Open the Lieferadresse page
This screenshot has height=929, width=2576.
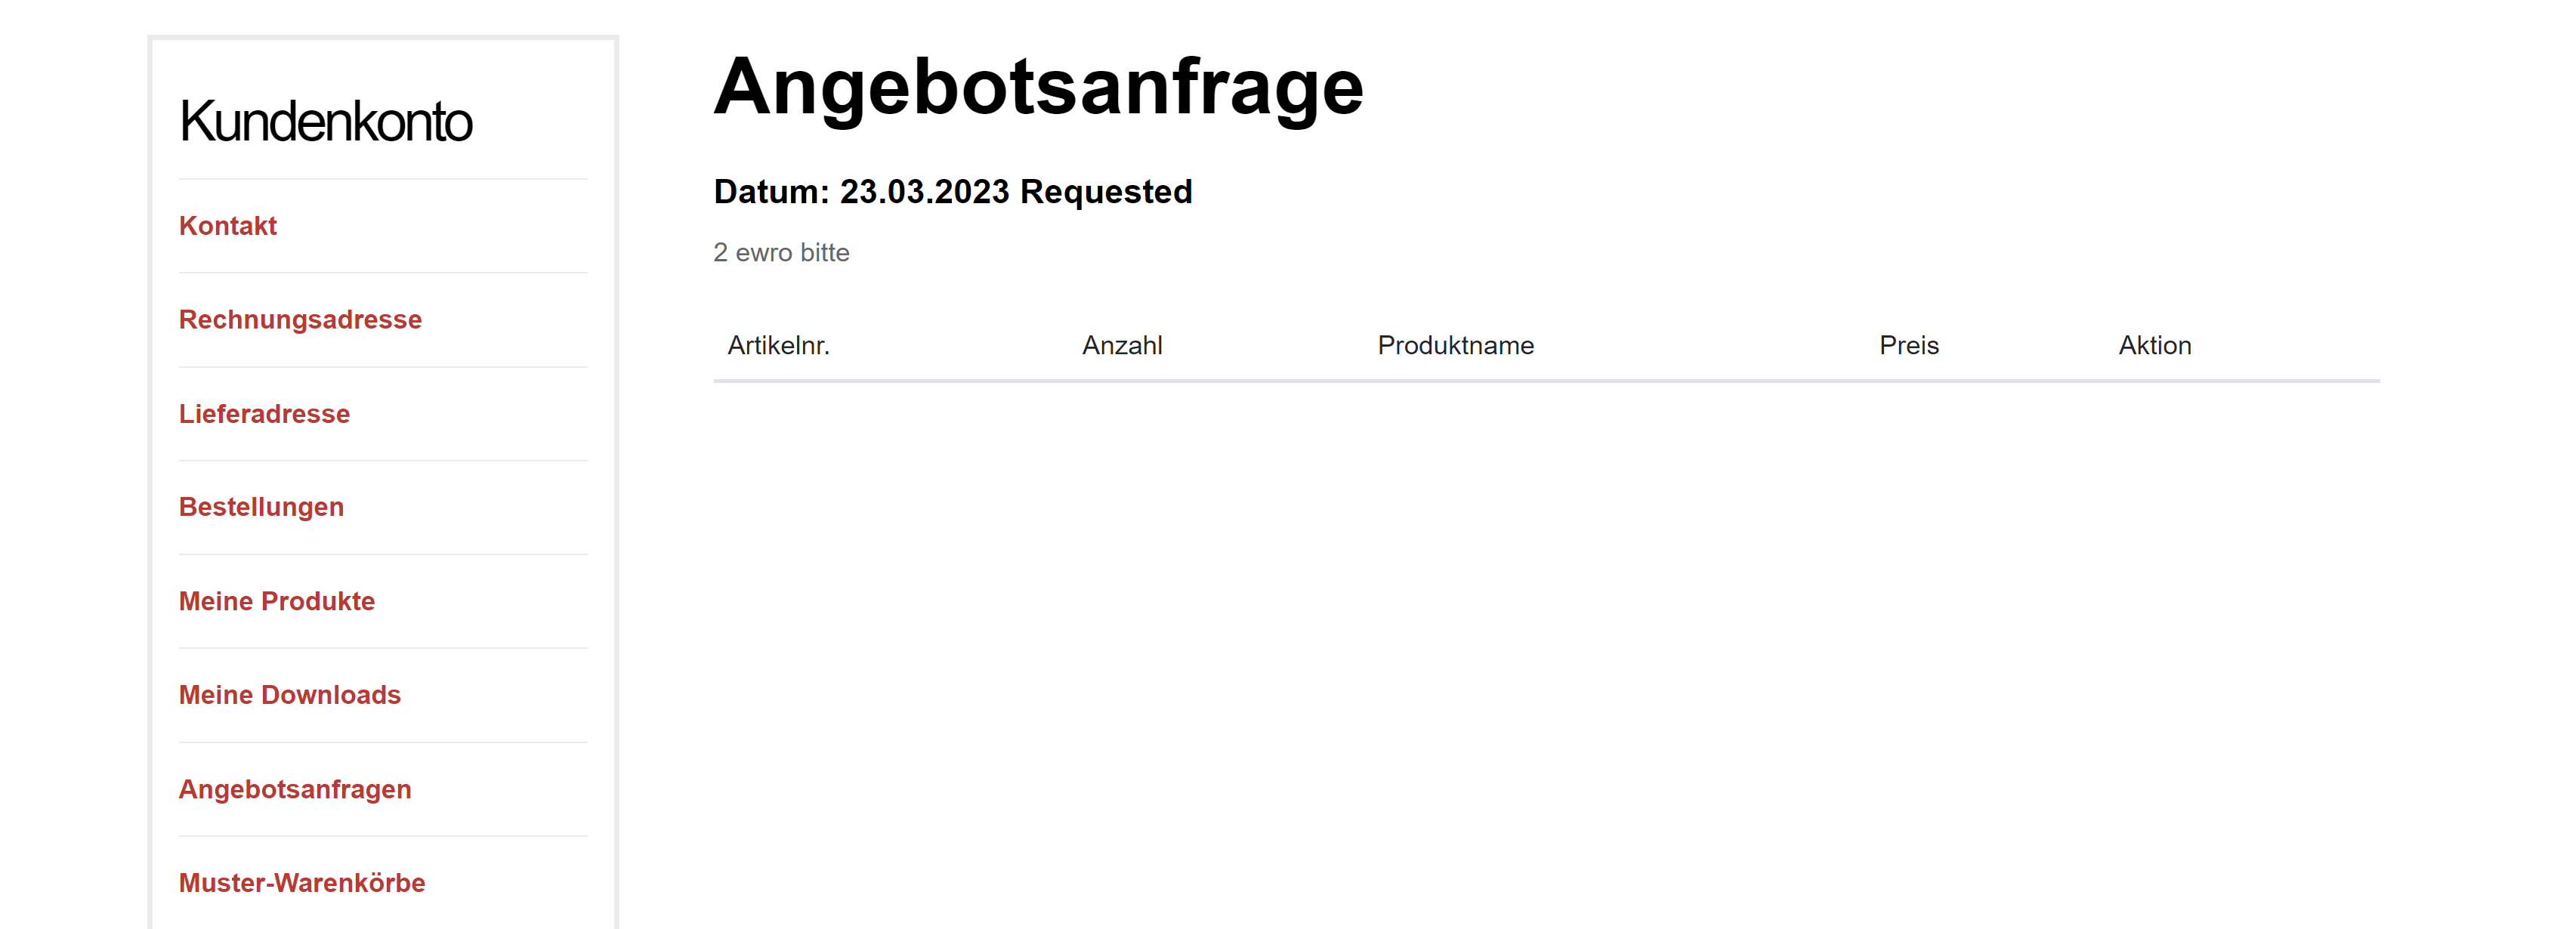[x=264, y=414]
